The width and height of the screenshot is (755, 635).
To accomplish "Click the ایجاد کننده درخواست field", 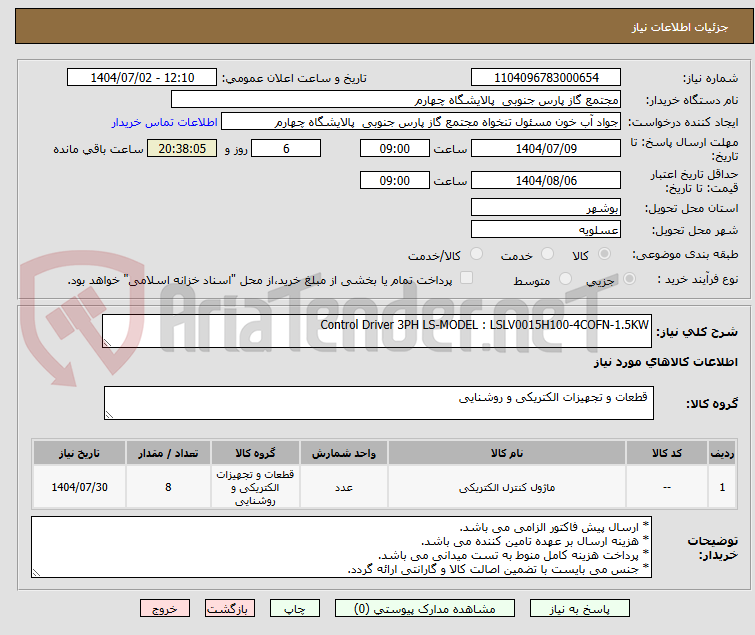I will (x=421, y=122).
